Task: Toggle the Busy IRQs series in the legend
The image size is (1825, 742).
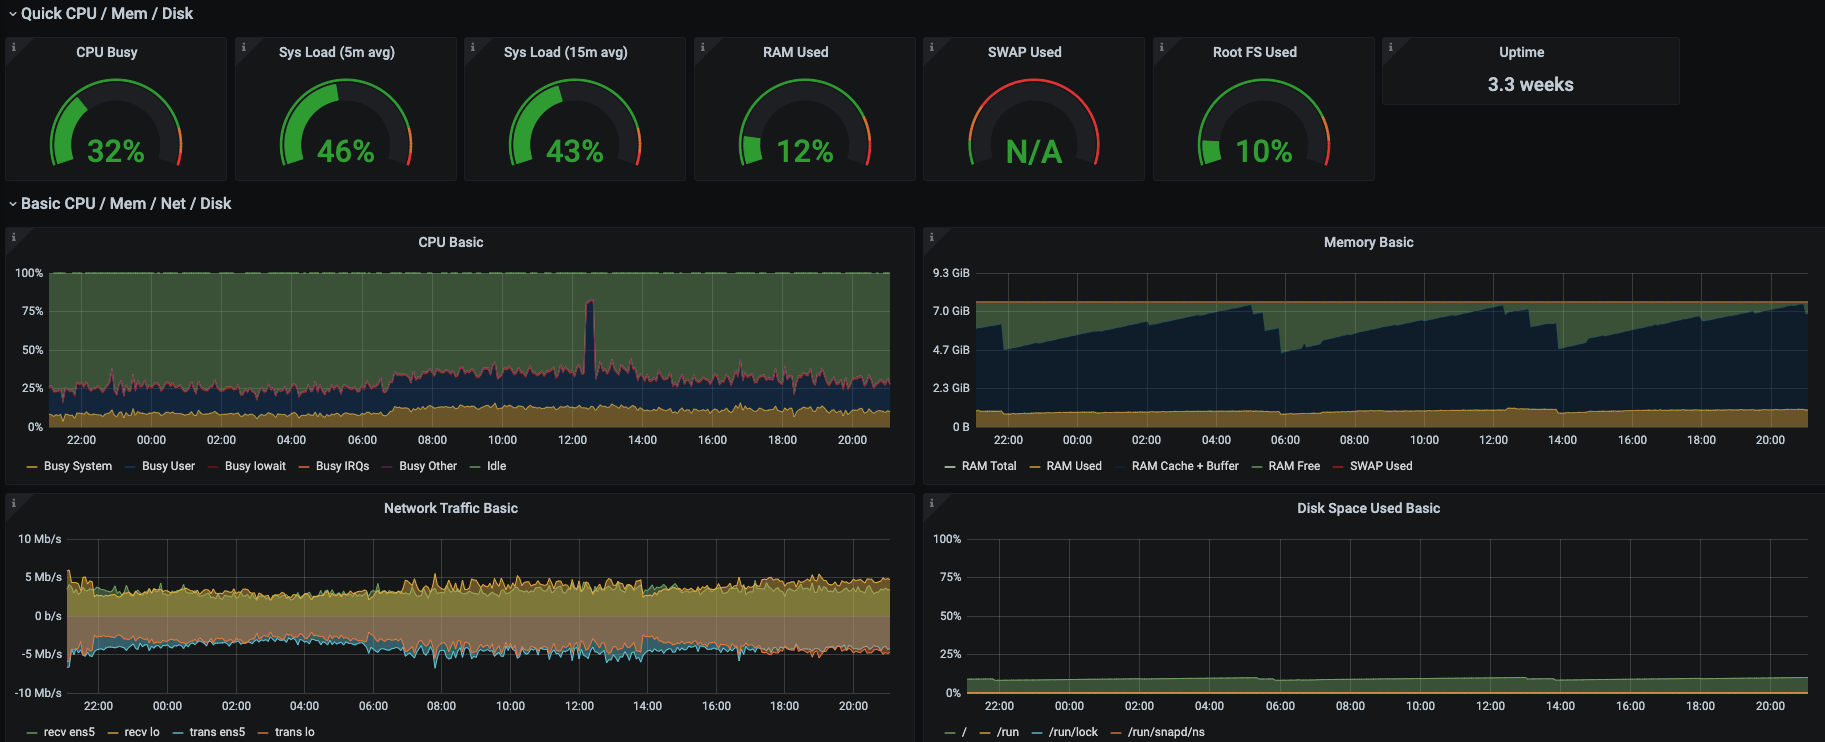Action: click(x=342, y=466)
